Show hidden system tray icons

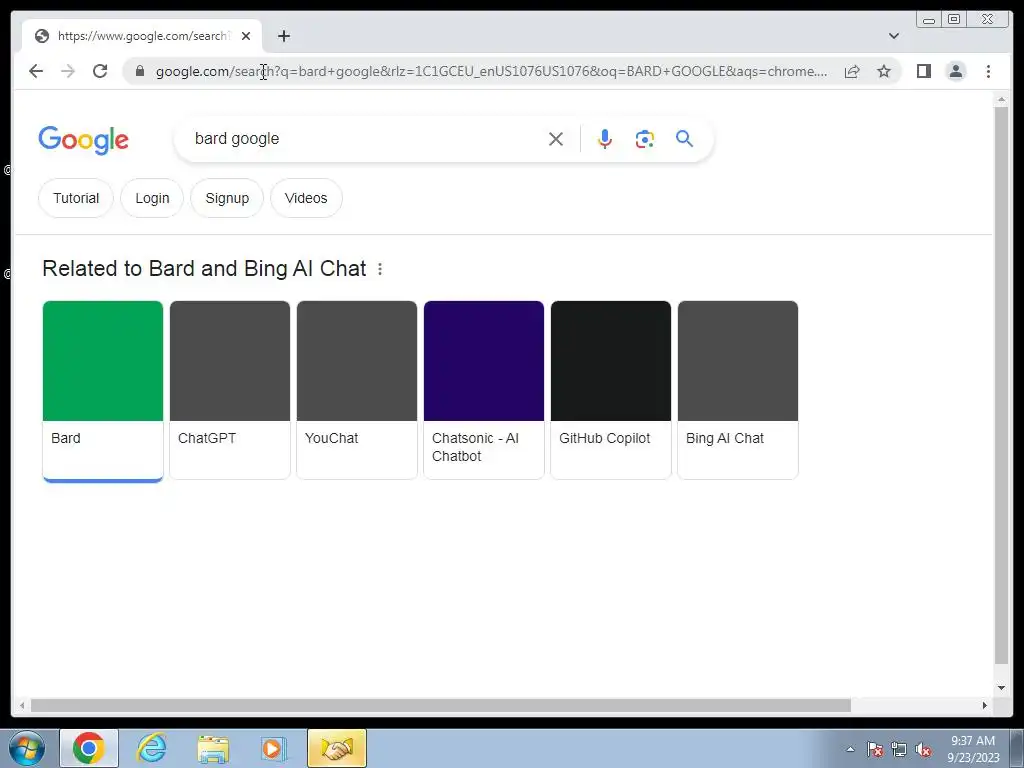850,749
